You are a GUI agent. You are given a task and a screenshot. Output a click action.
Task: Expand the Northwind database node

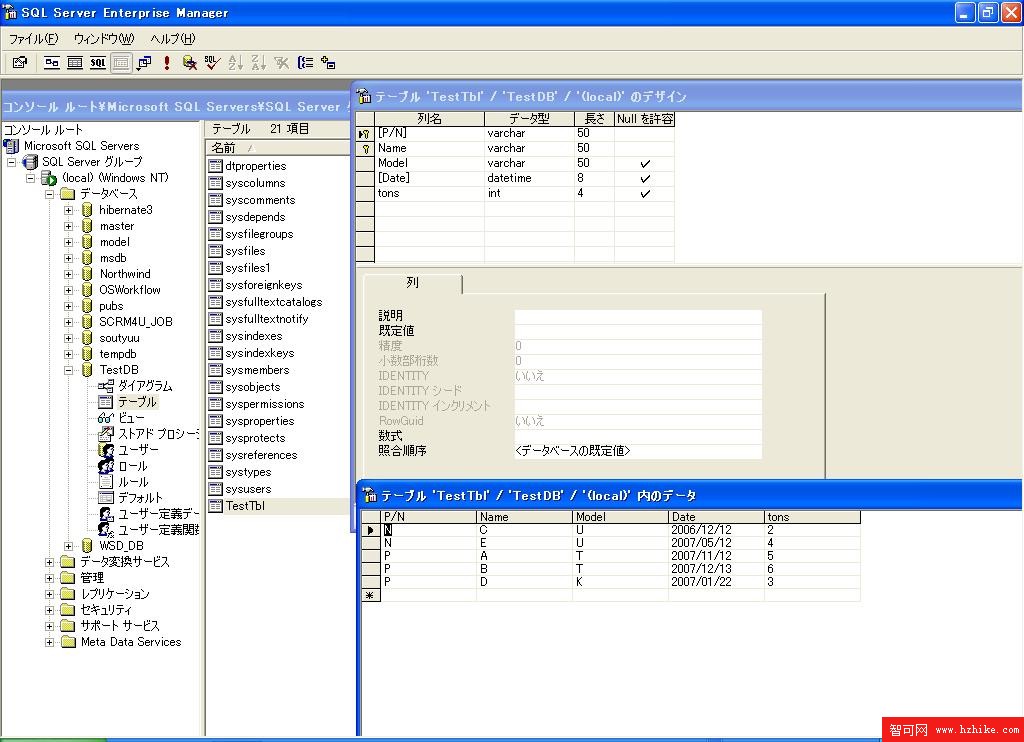click(x=69, y=274)
